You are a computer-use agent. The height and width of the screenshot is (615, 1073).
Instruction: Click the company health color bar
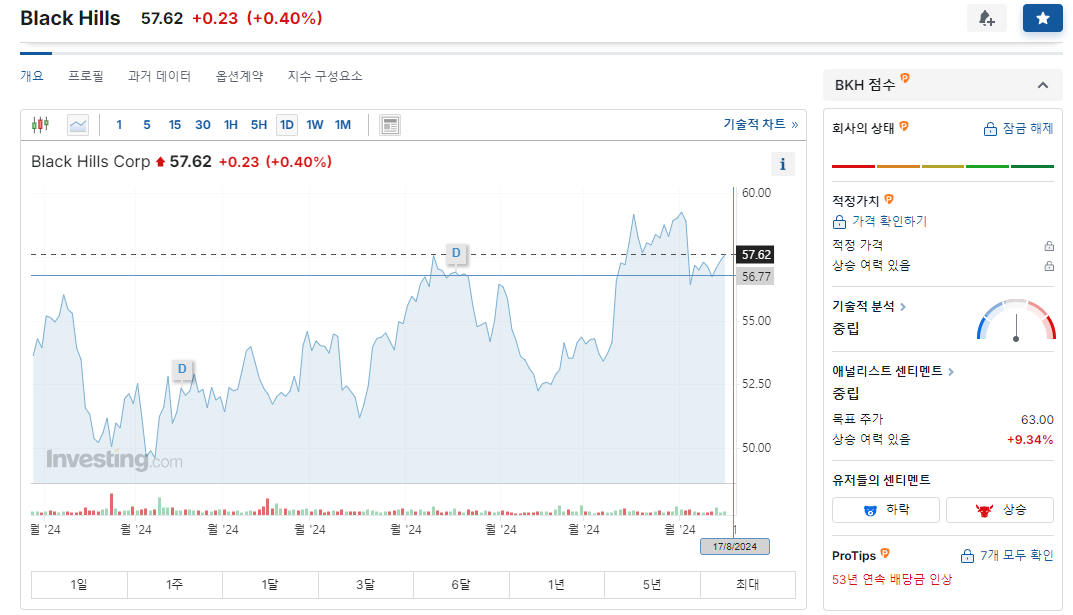click(x=943, y=166)
